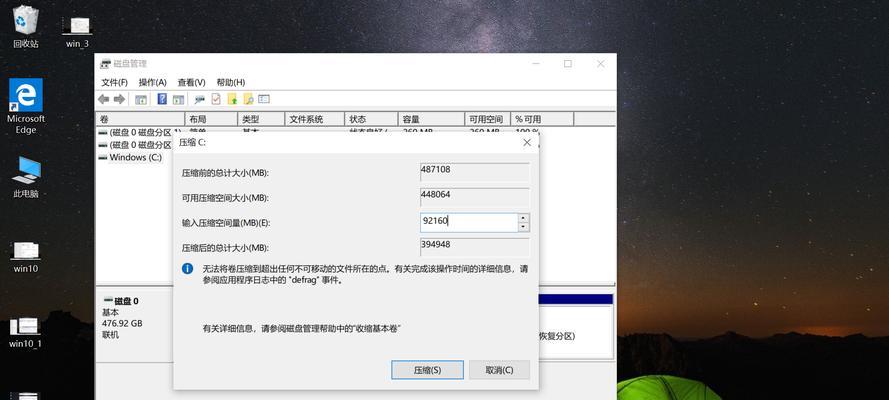Screen dimensions: 889x400
Task: Increase shrink amount with up spinner
Action: point(524,218)
